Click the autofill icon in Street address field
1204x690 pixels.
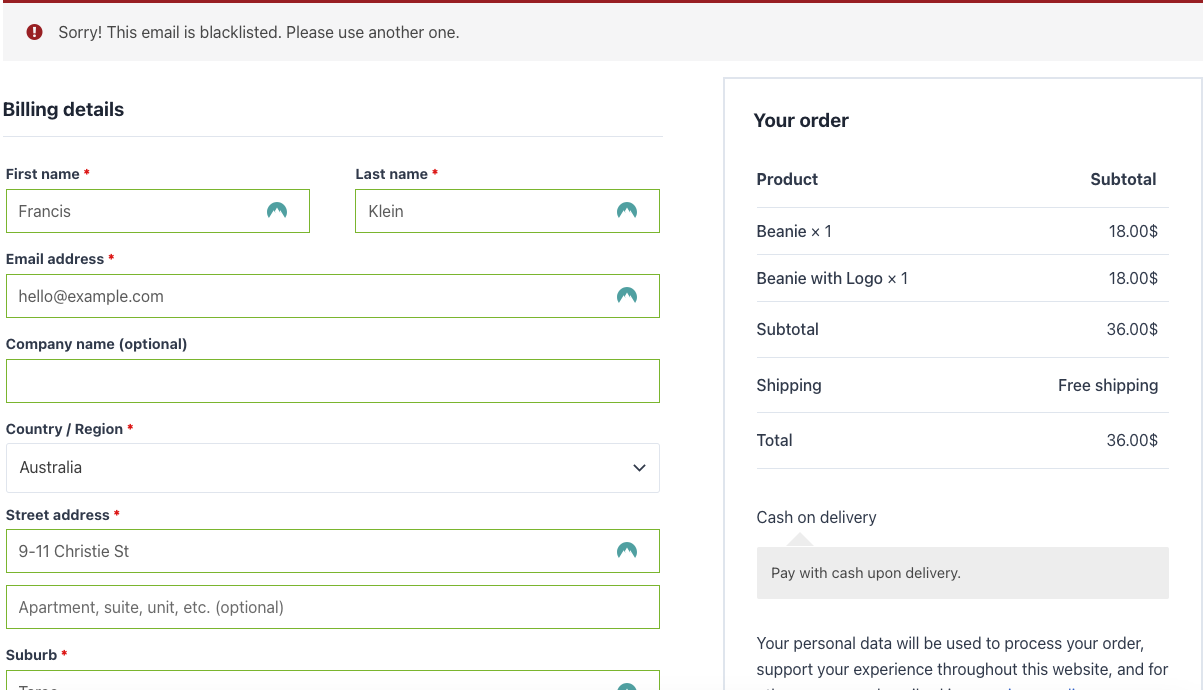click(x=627, y=551)
